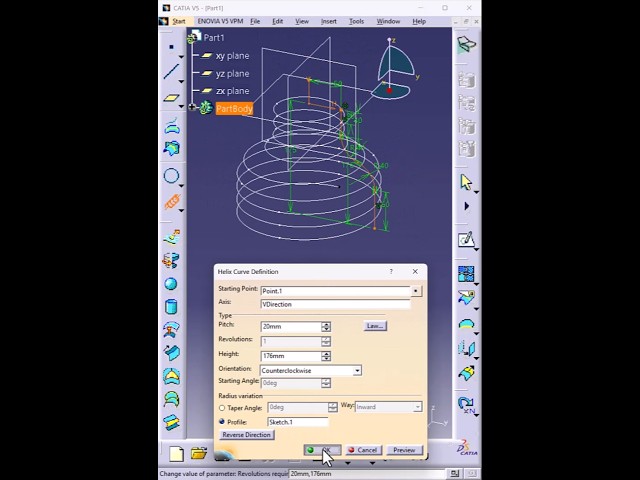Click the Law... button
This screenshot has height=480, width=640.
(375, 326)
